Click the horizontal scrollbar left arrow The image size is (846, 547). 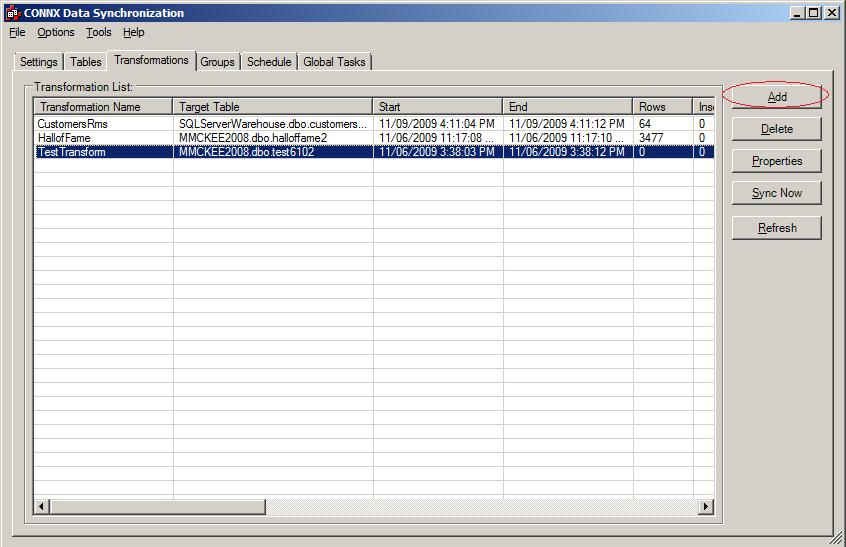click(42, 507)
